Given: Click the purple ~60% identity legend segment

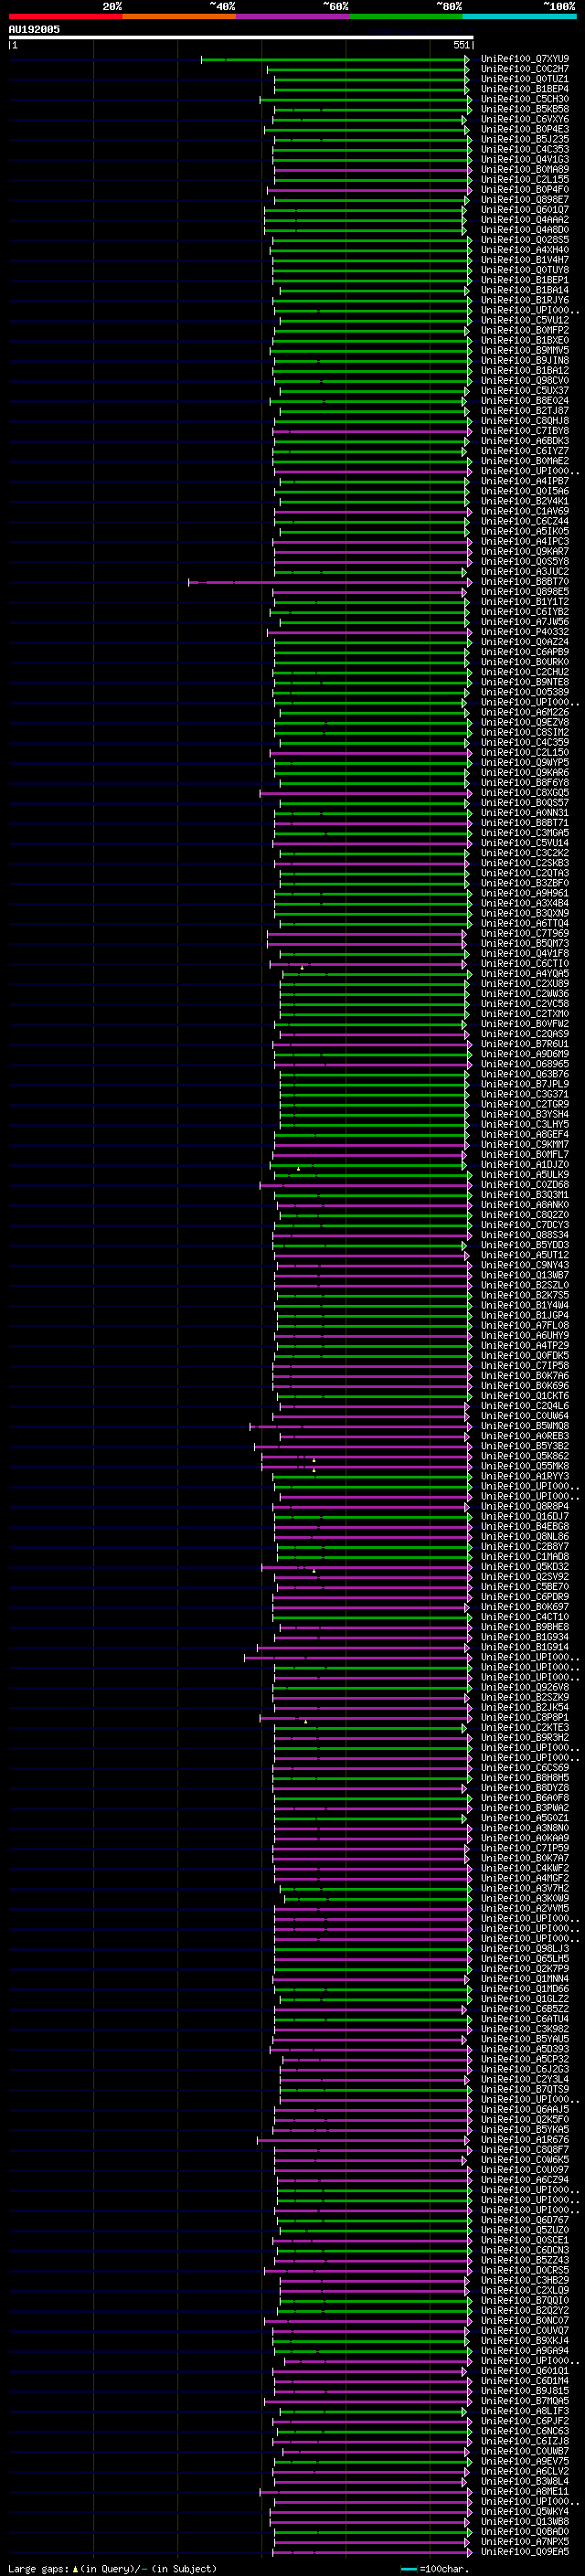Looking at the screenshot, I should click(x=292, y=16).
